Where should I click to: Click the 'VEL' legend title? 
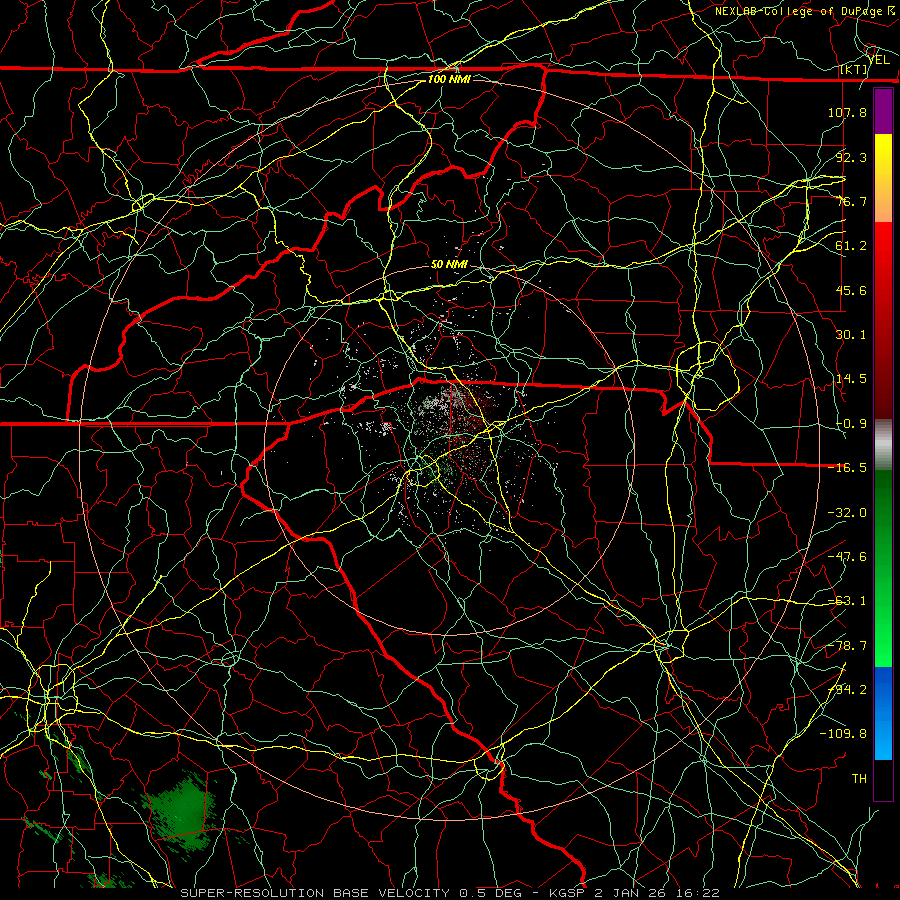click(879, 60)
